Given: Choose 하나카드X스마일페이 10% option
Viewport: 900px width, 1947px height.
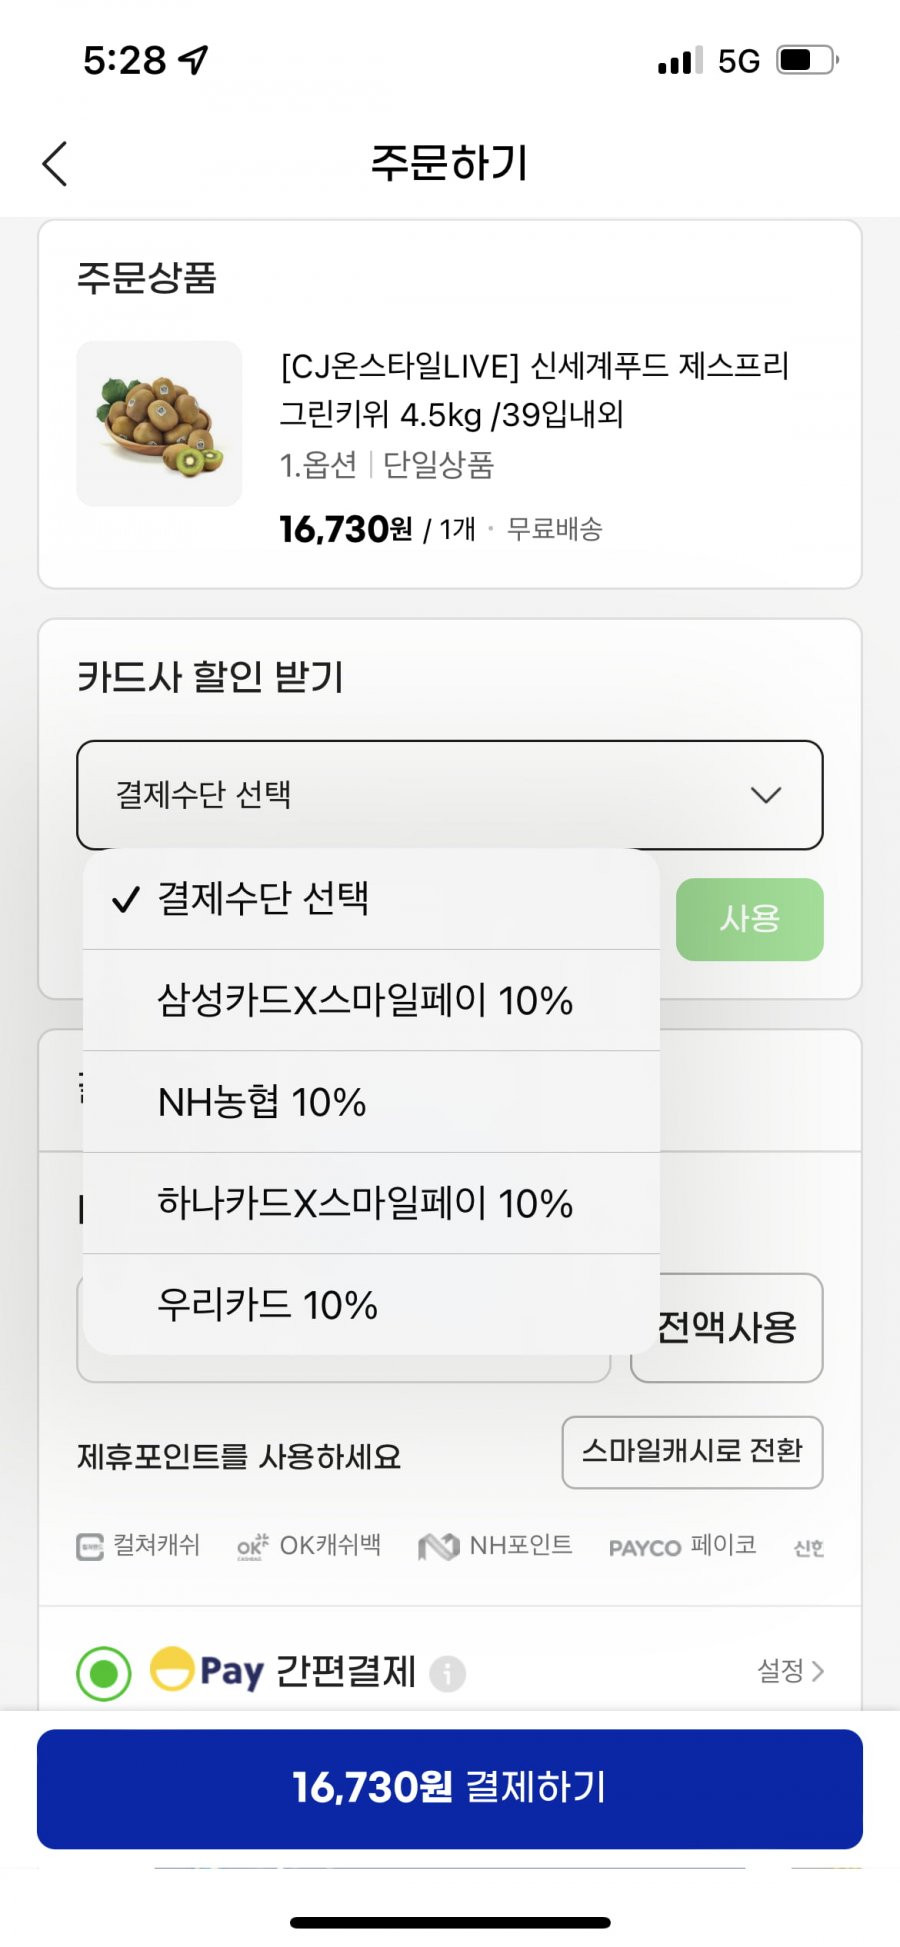Looking at the screenshot, I should [371, 1203].
